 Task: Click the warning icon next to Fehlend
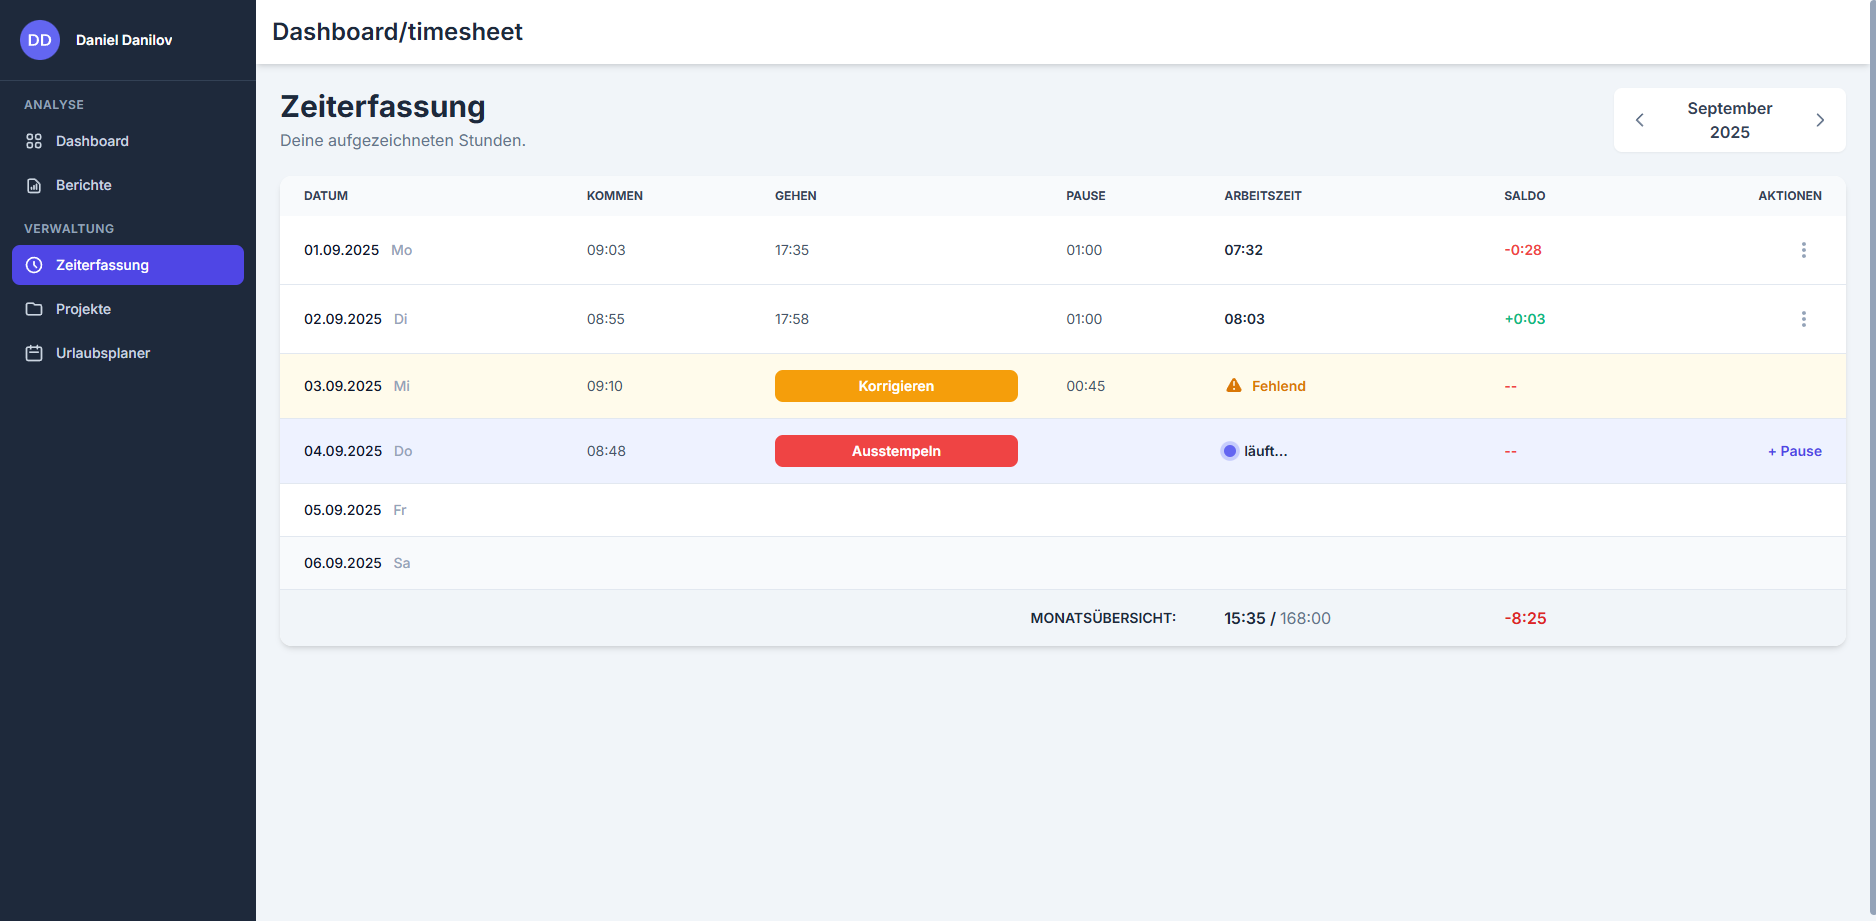click(x=1234, y=386)
